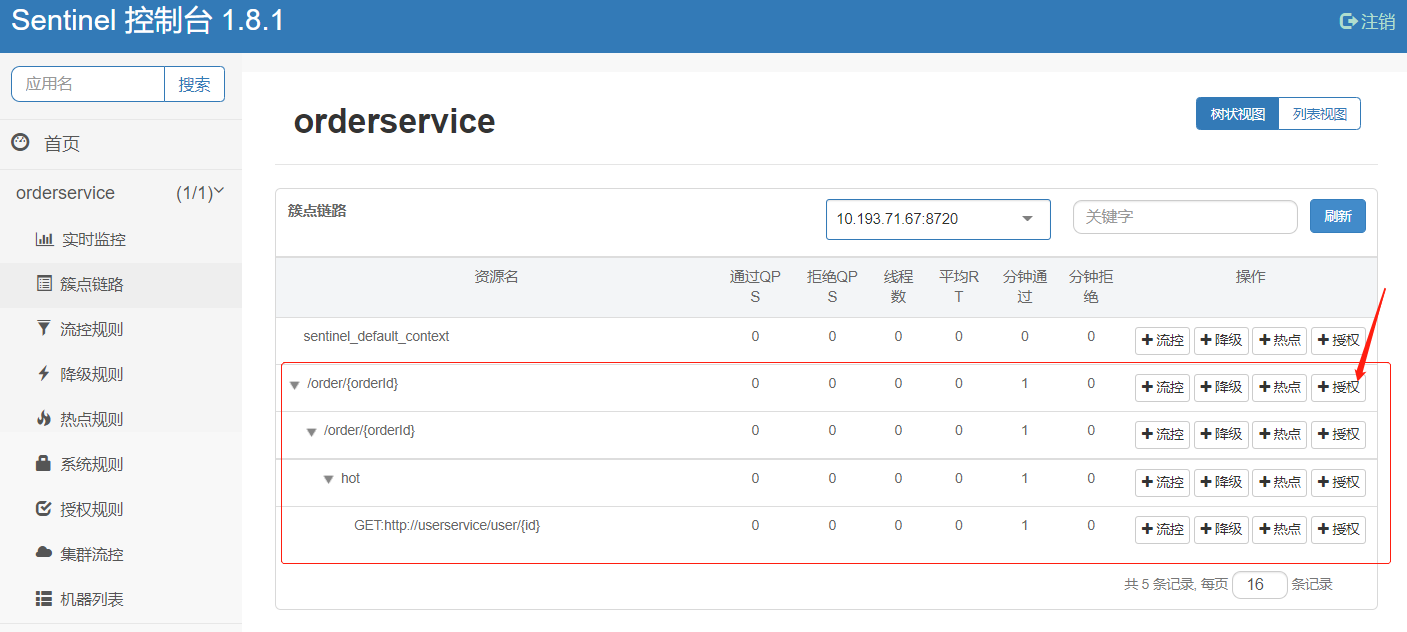Click the grid list icon for 机器列表

point(44,598)
